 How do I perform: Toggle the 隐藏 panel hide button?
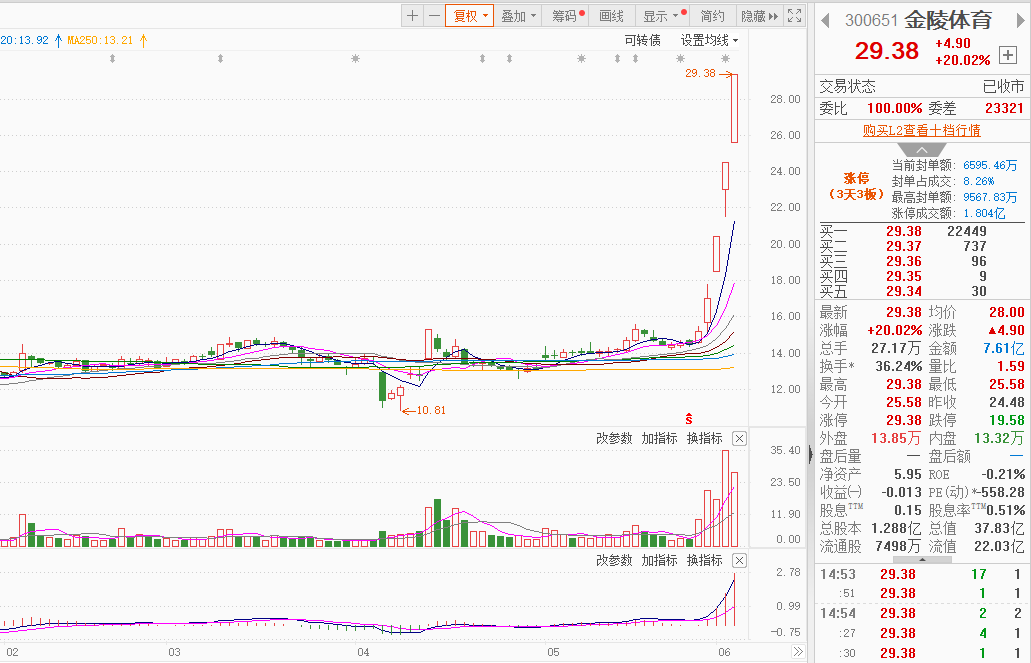point(756,16)
